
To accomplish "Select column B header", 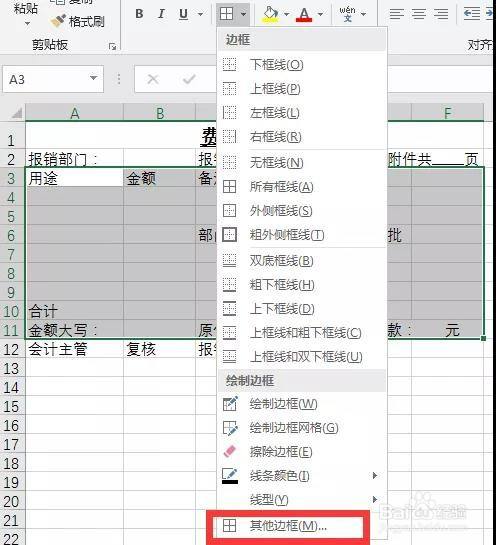I will click(x=160, y=113).
